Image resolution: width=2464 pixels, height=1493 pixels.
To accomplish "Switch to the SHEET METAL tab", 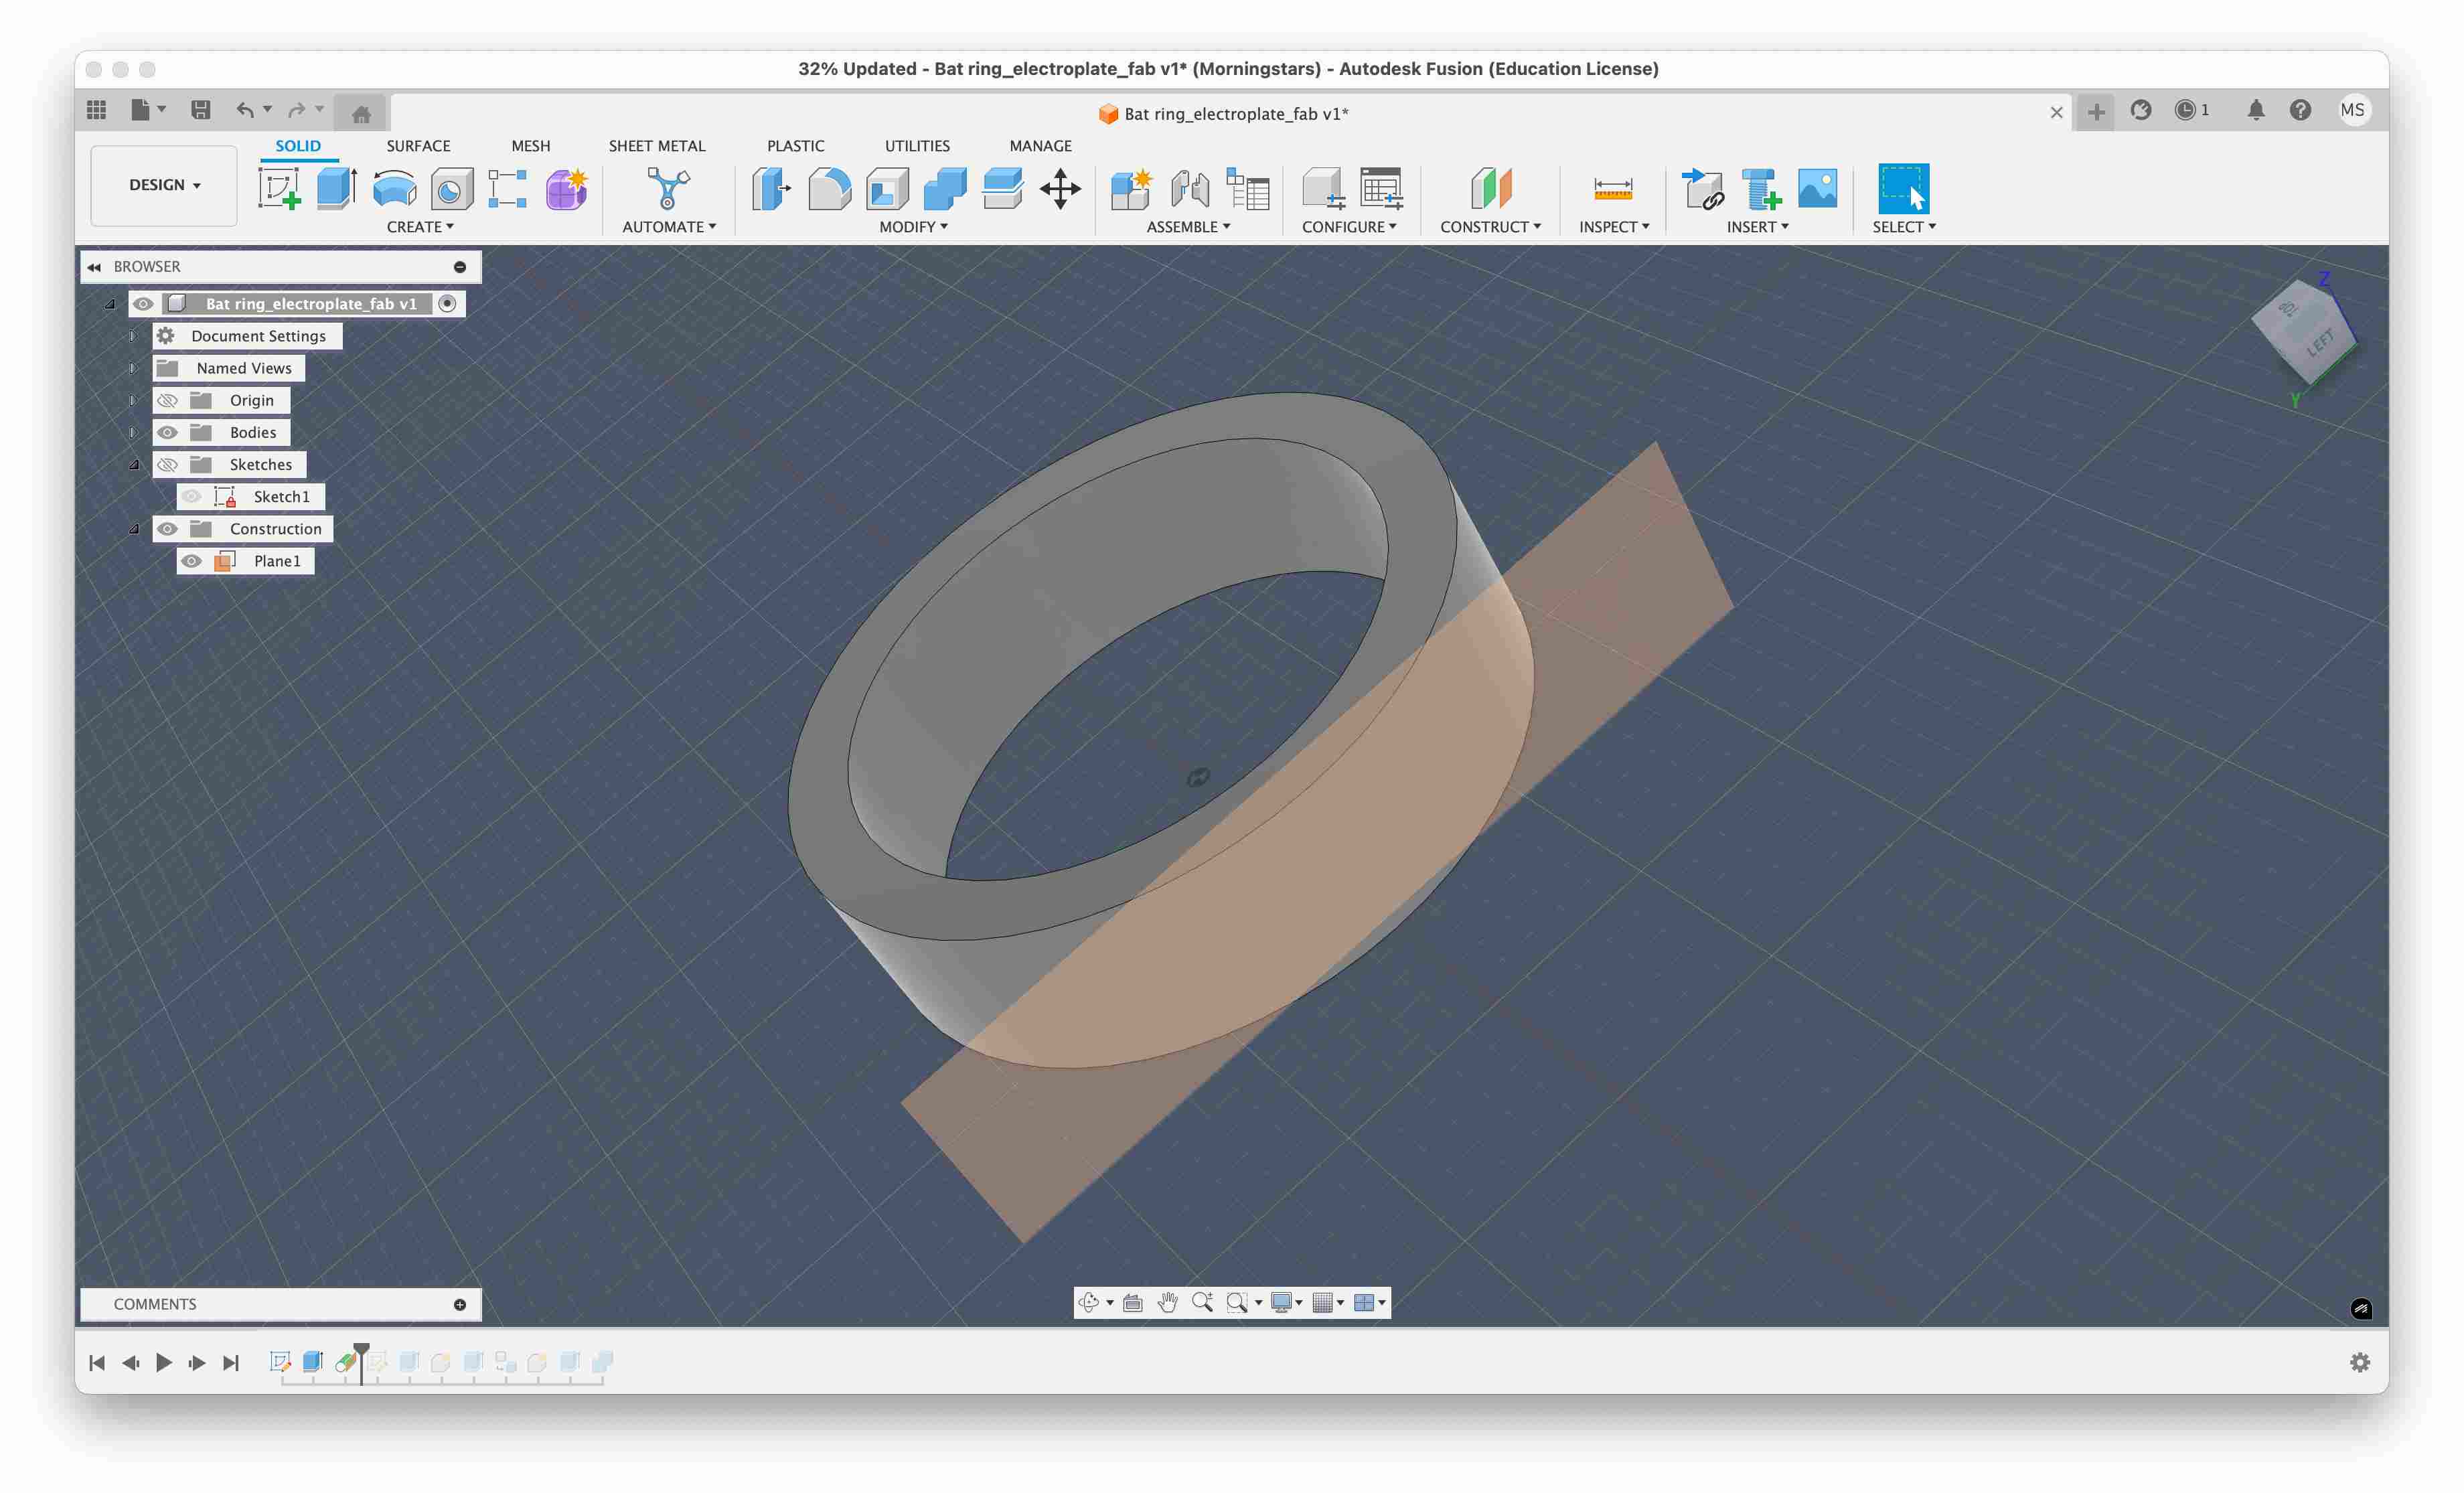I will (x=657, y=146).
